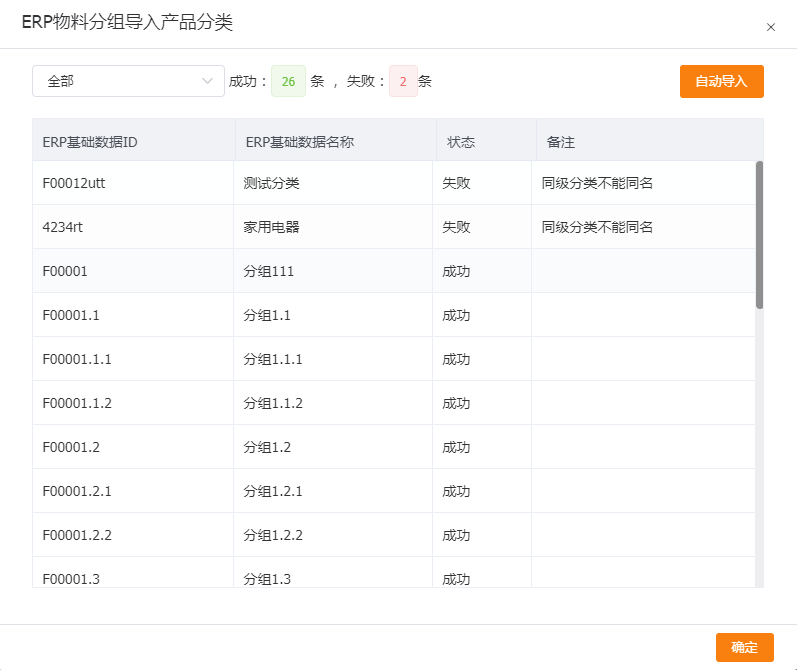The width and height of the screenshot is (797, 670).
Task: Select row with ID F00001.2.2
Action: click(x=77, y=535)
